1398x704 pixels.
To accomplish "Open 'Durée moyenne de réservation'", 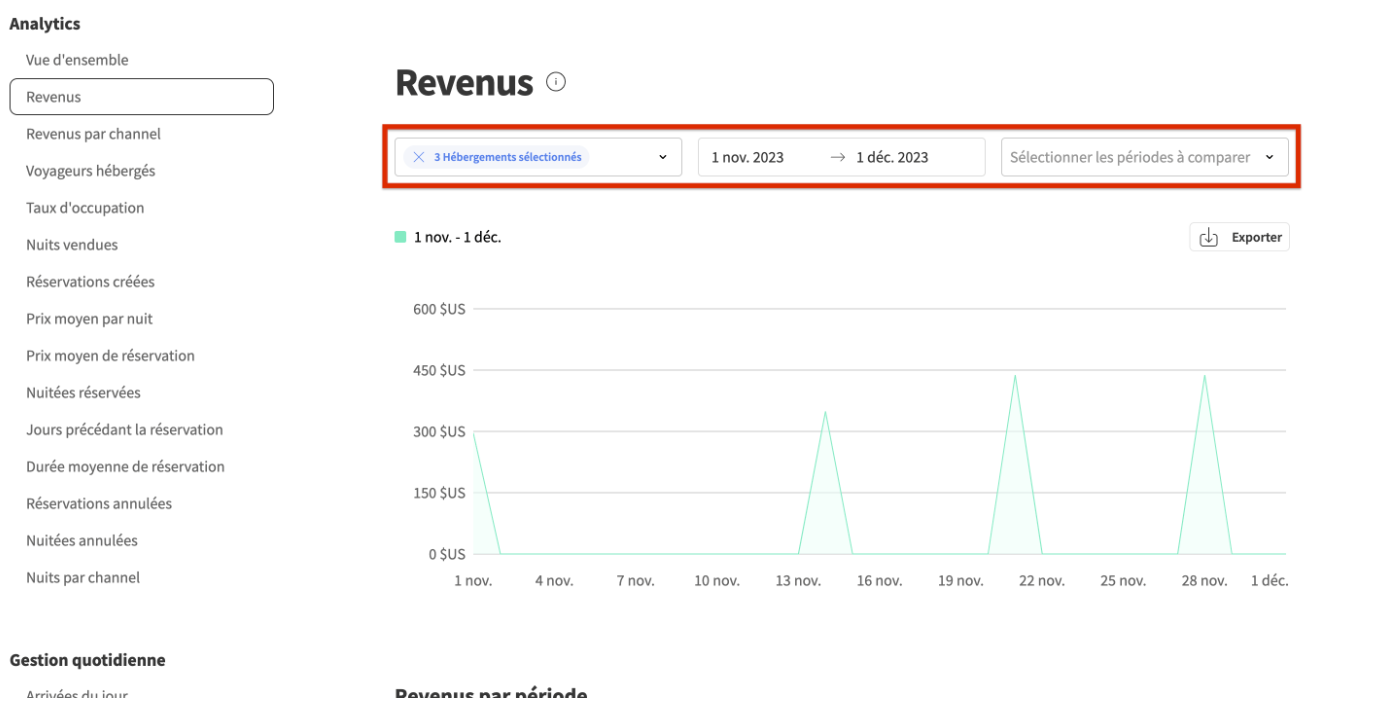I will pos(125,466).
